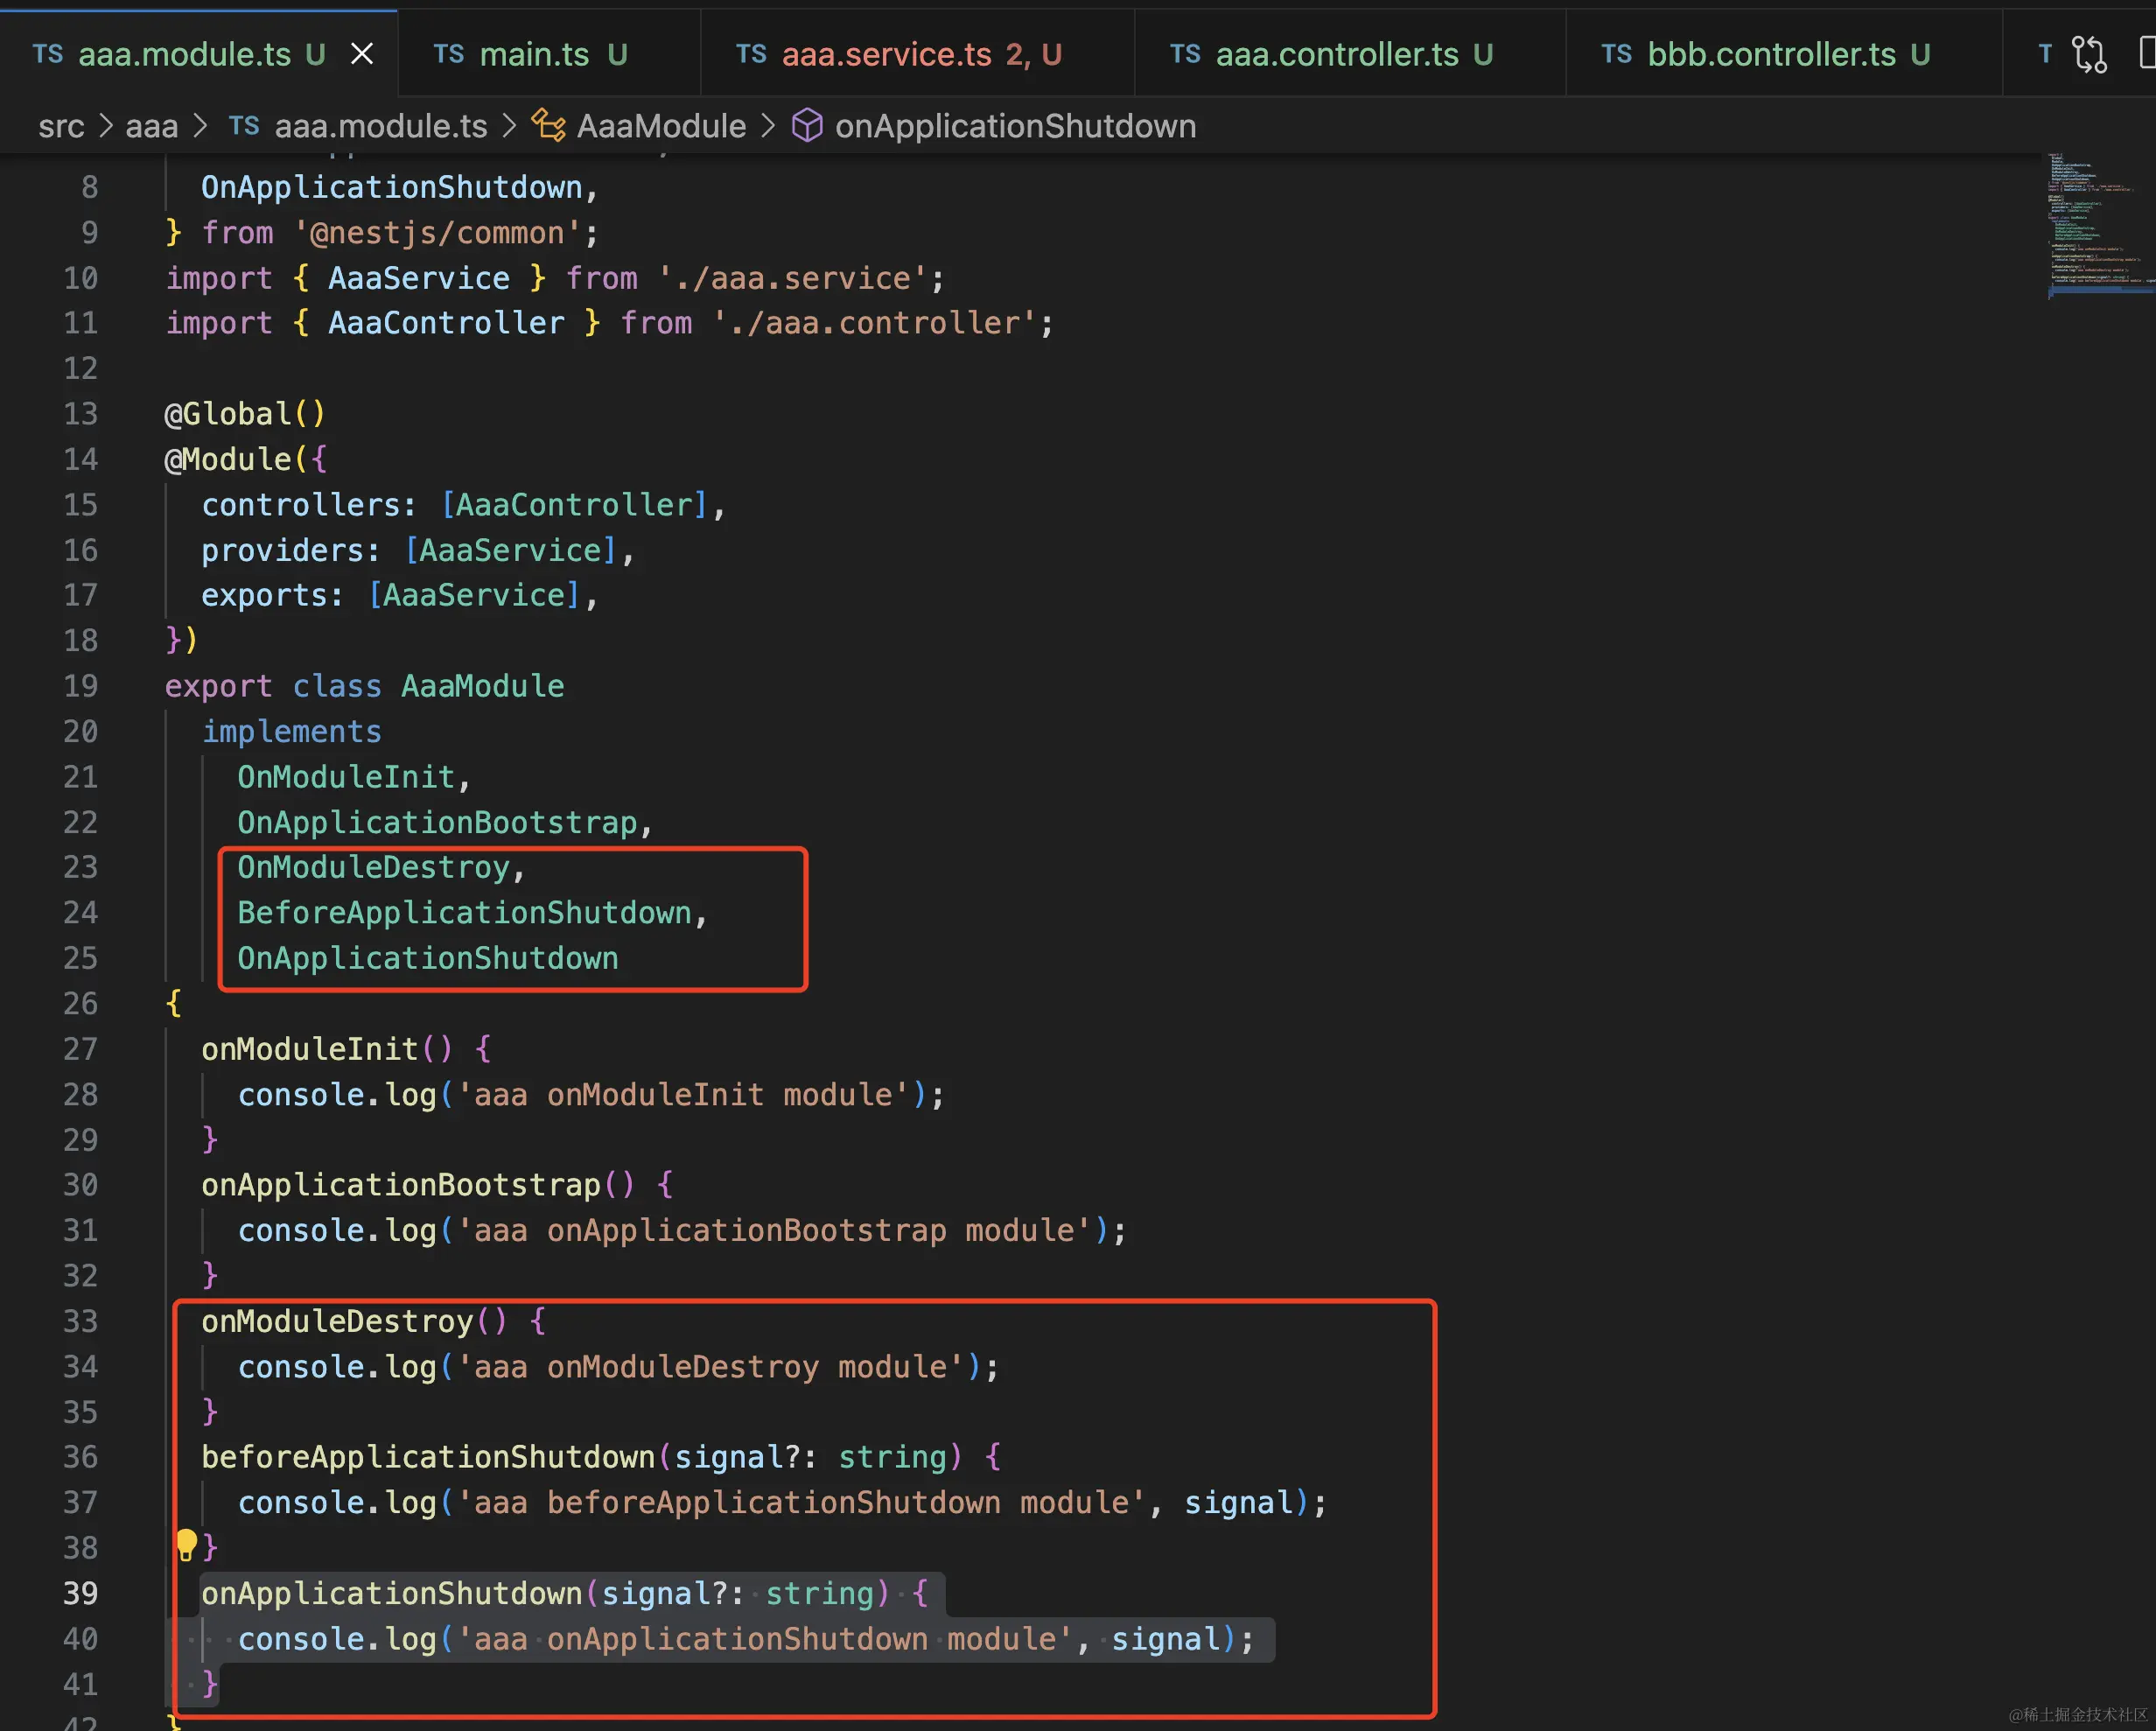
Task: Close the aaa.module.ts tab
Action: click(362, 54)
